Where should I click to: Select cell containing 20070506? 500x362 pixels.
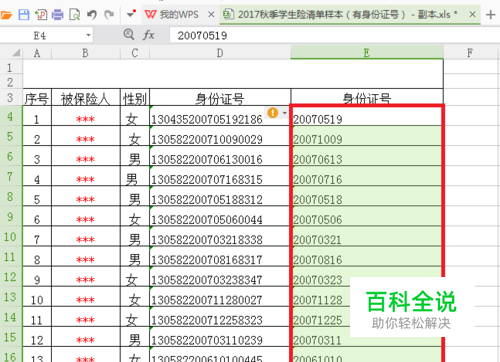367,217
